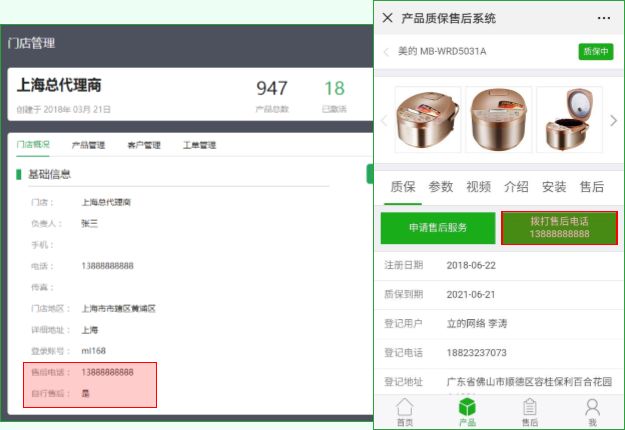Select the first rice cooker thumbnail

[x=428, y=119]
